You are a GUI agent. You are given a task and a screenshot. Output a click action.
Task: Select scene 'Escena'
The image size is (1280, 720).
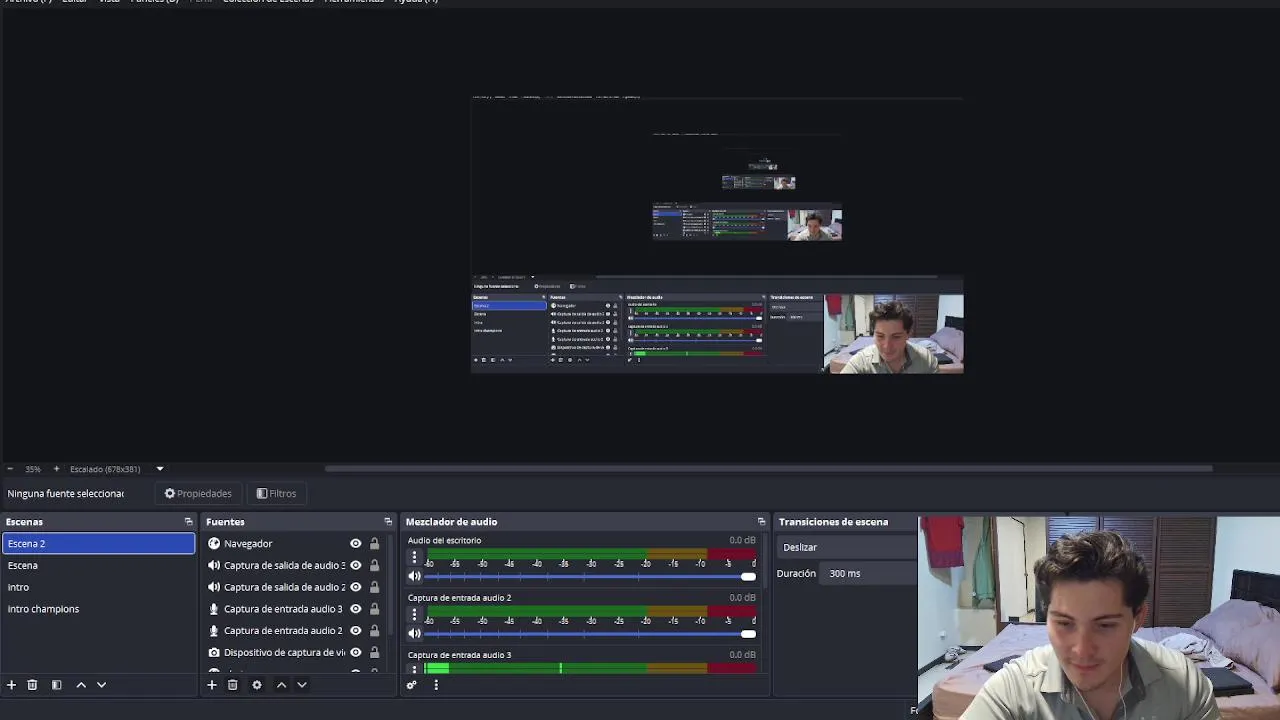[x=98, y=566]
